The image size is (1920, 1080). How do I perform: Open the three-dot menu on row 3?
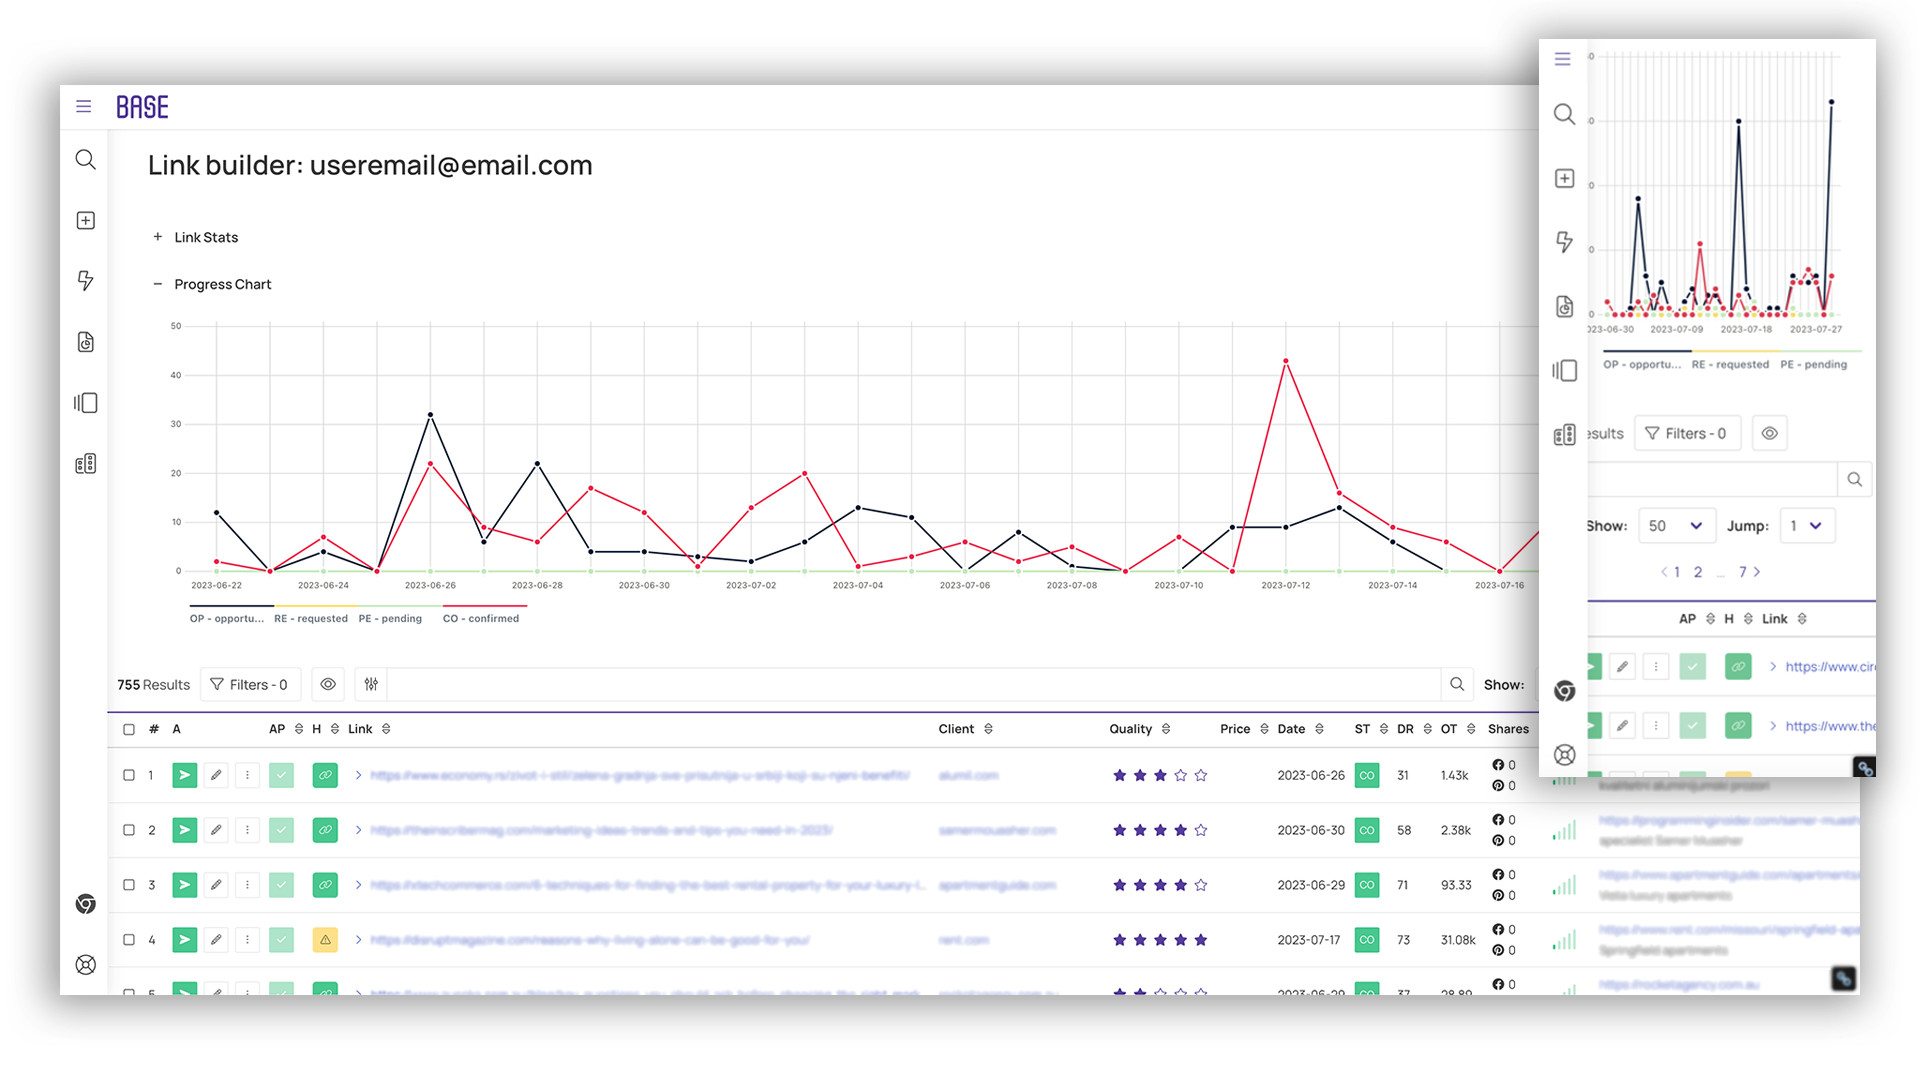(x=247, y=885)
